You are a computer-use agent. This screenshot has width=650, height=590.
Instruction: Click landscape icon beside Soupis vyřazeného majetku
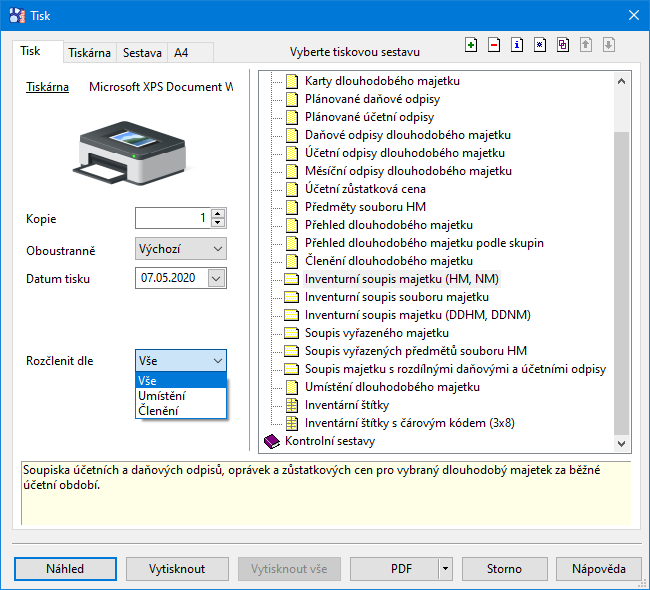[x=291, y=333]
